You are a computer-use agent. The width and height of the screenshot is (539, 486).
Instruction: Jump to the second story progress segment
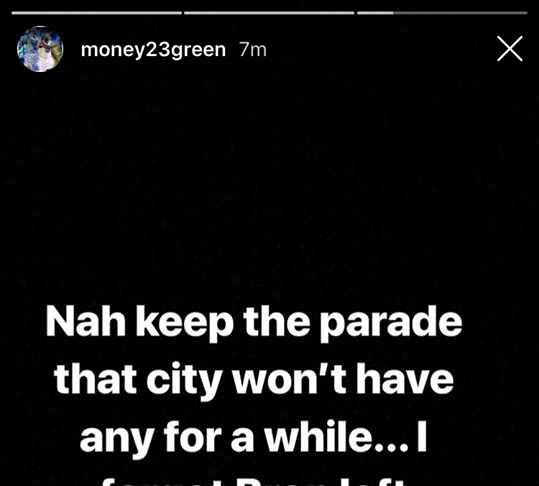pos(269,13)
